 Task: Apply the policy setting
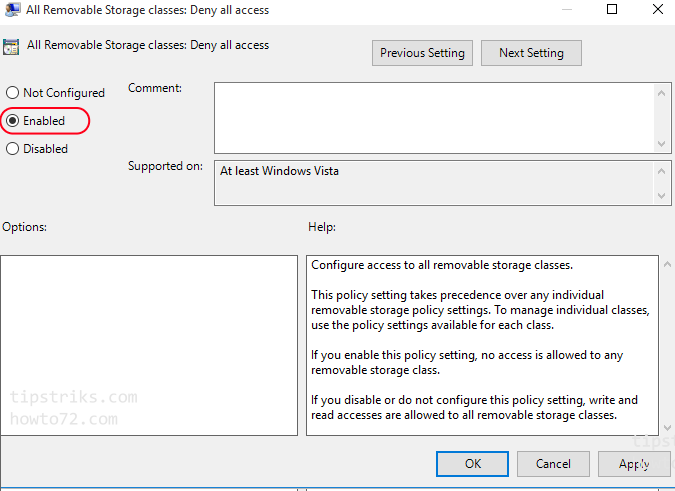point(634,464)
